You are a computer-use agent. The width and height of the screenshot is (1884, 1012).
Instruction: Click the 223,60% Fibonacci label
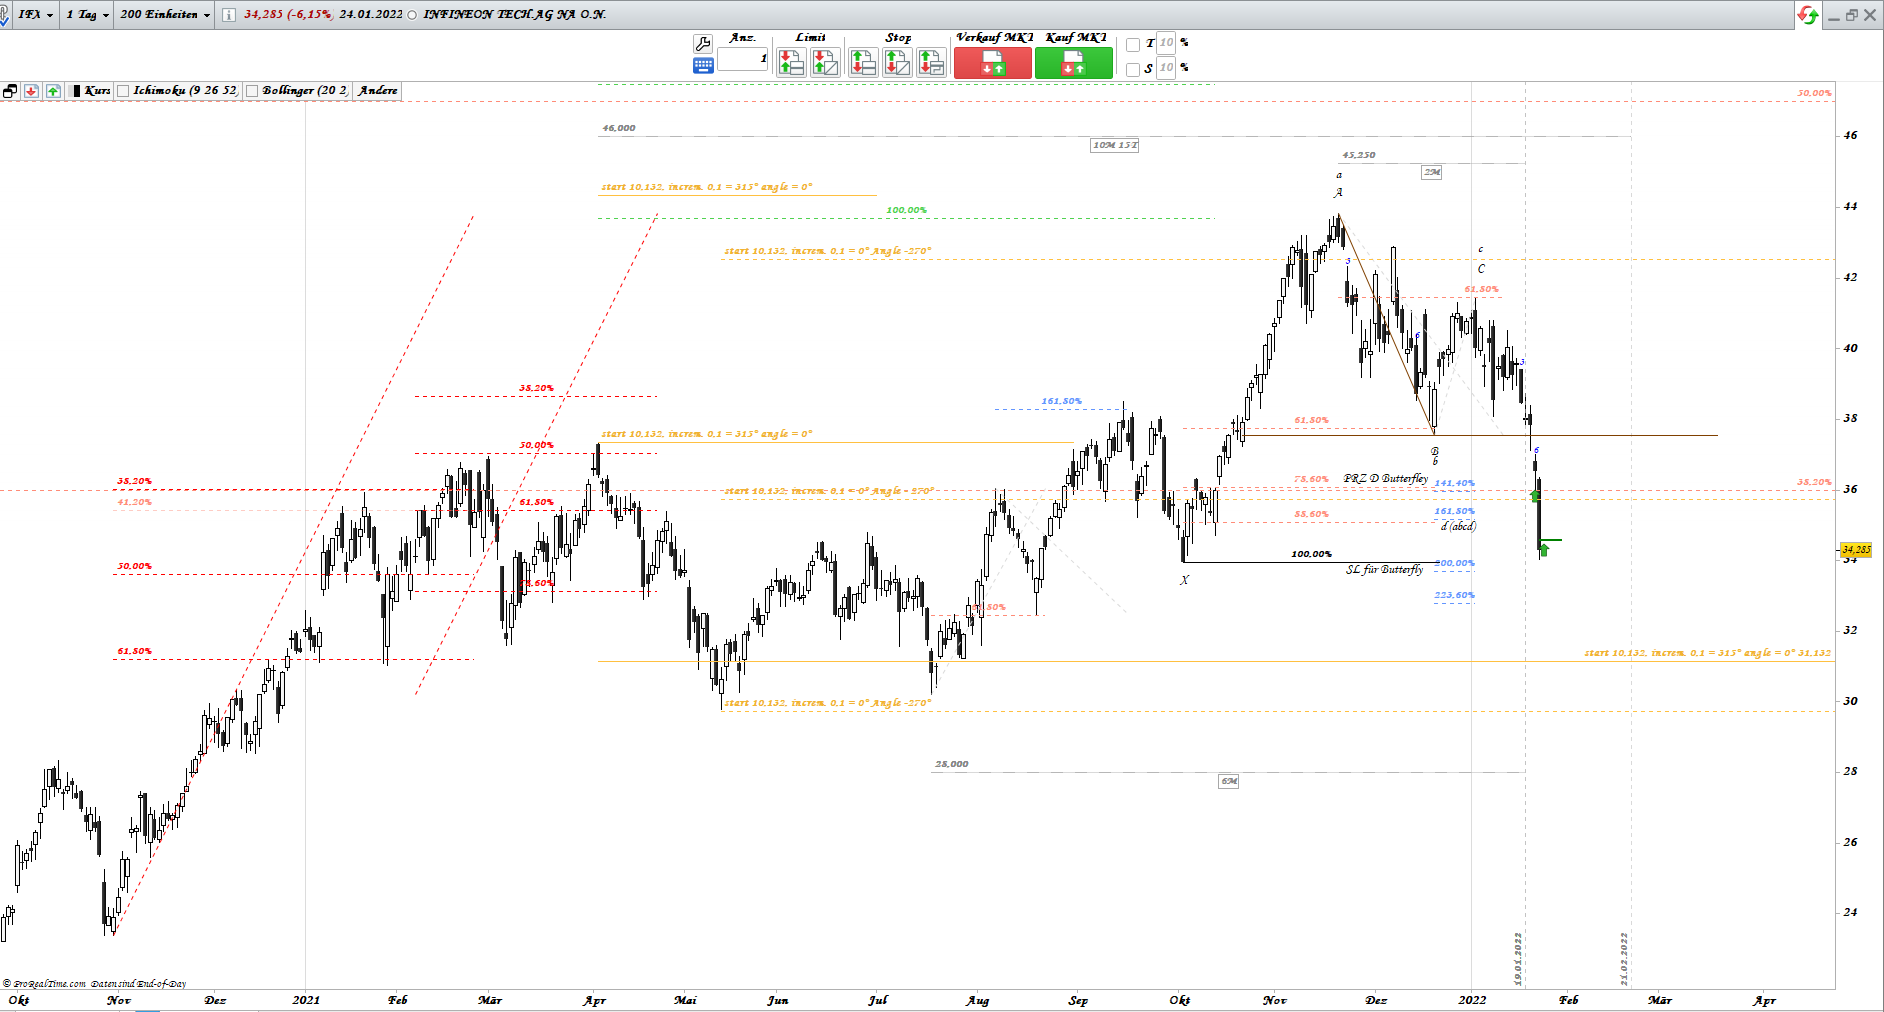tap(1455, 595)
